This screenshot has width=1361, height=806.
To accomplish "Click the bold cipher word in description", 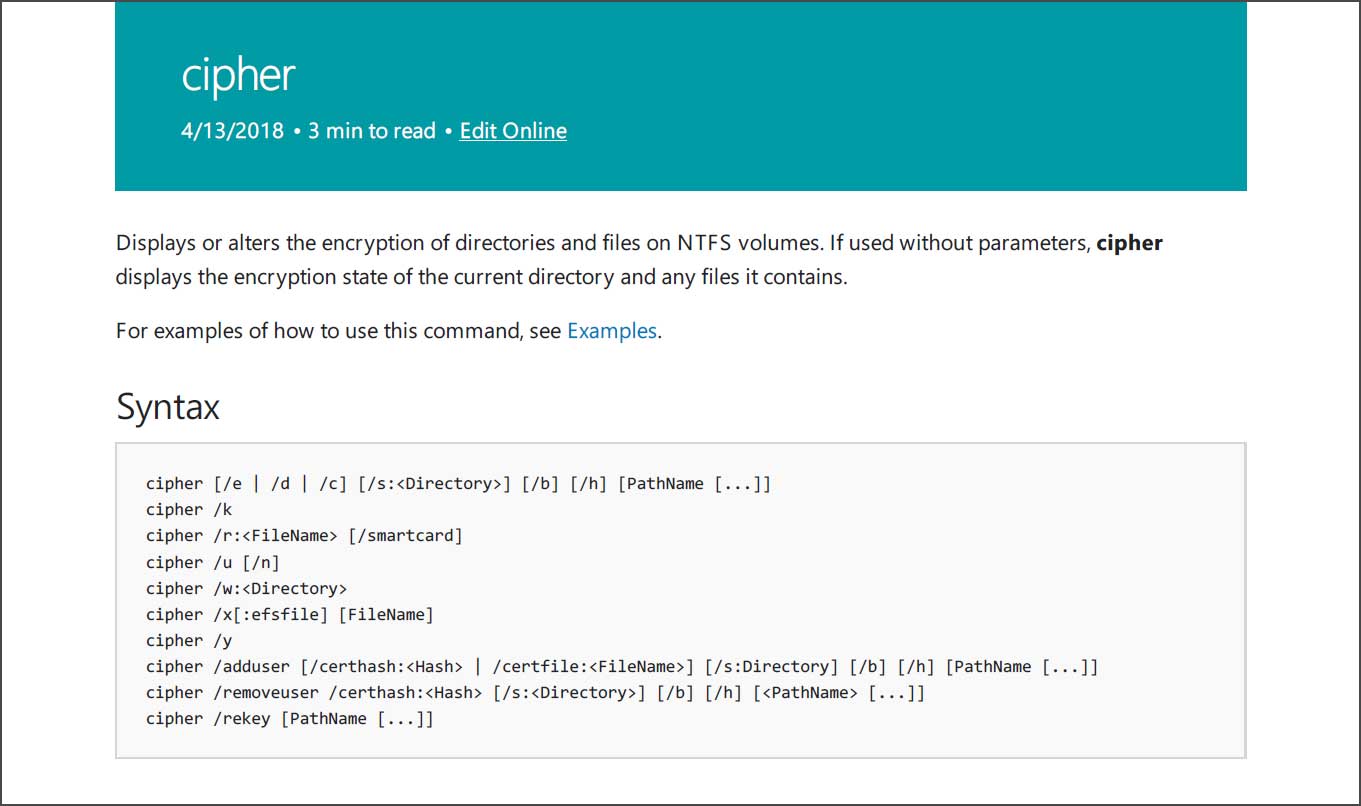I will (x=1130, y=243).
